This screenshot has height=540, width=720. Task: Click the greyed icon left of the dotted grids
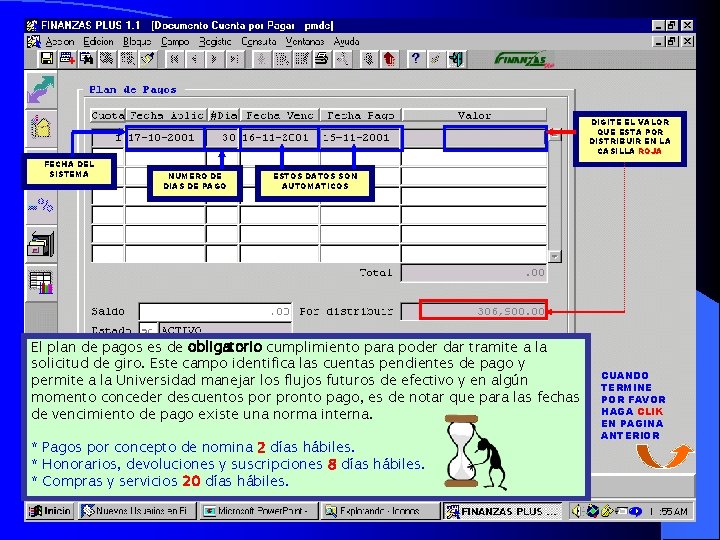pos(261,59)
